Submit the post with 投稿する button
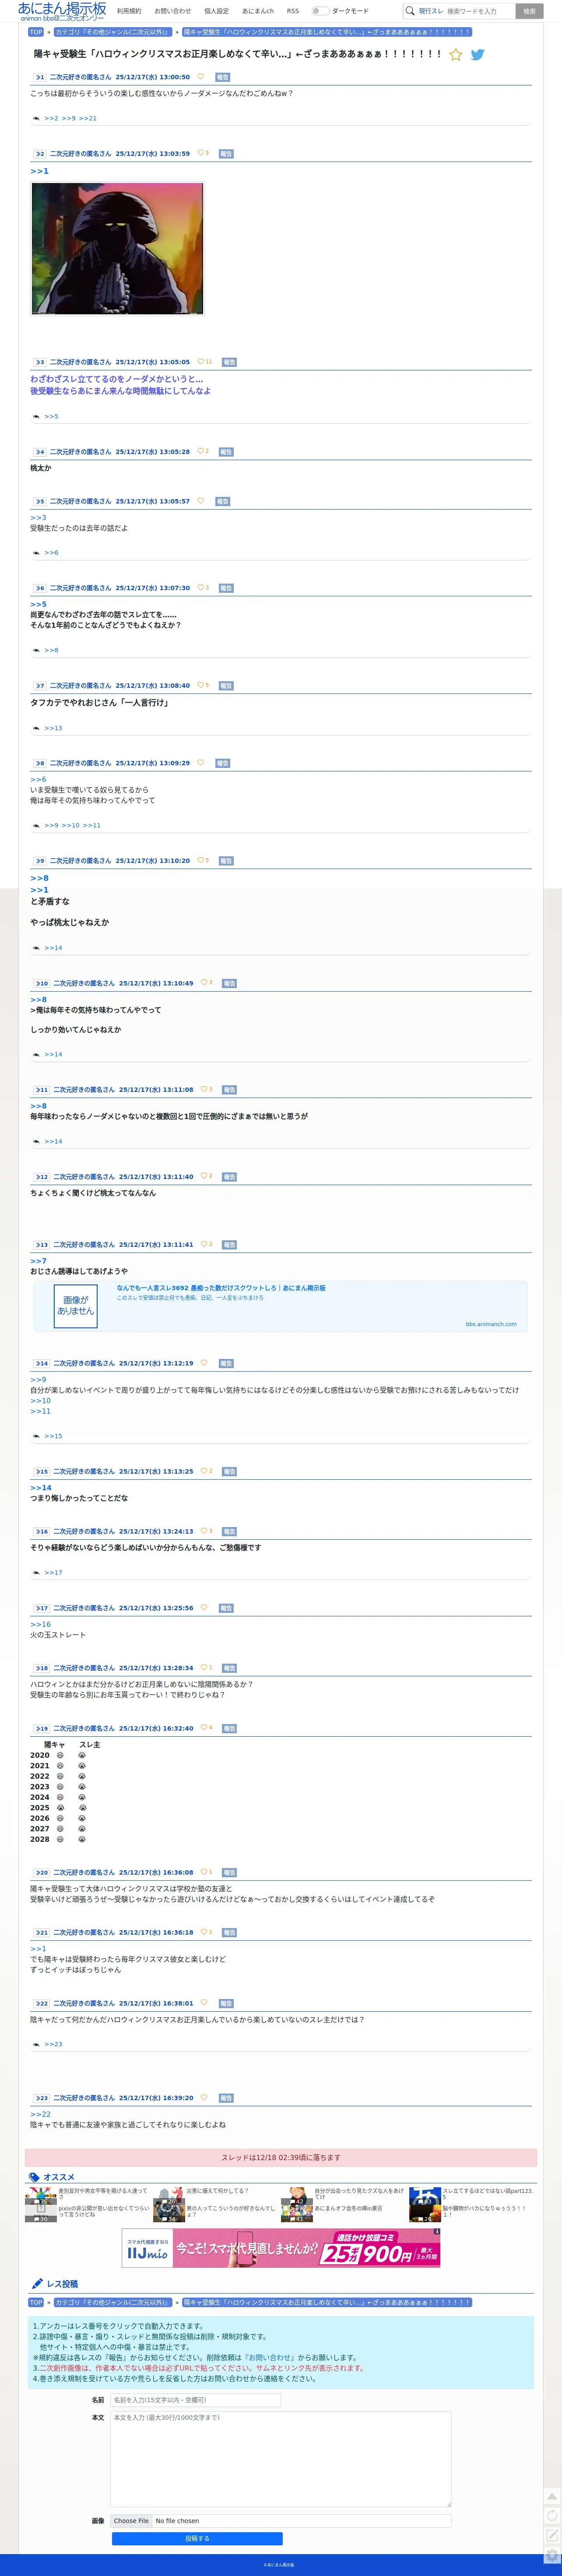 197,2538
